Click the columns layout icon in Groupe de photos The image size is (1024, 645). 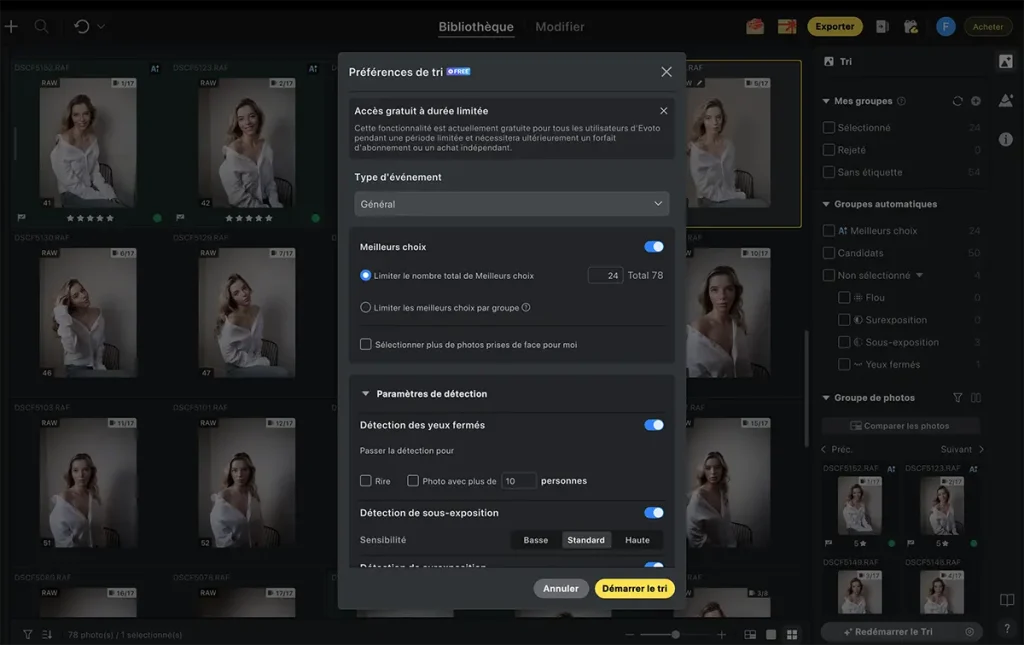pos(976,398)
